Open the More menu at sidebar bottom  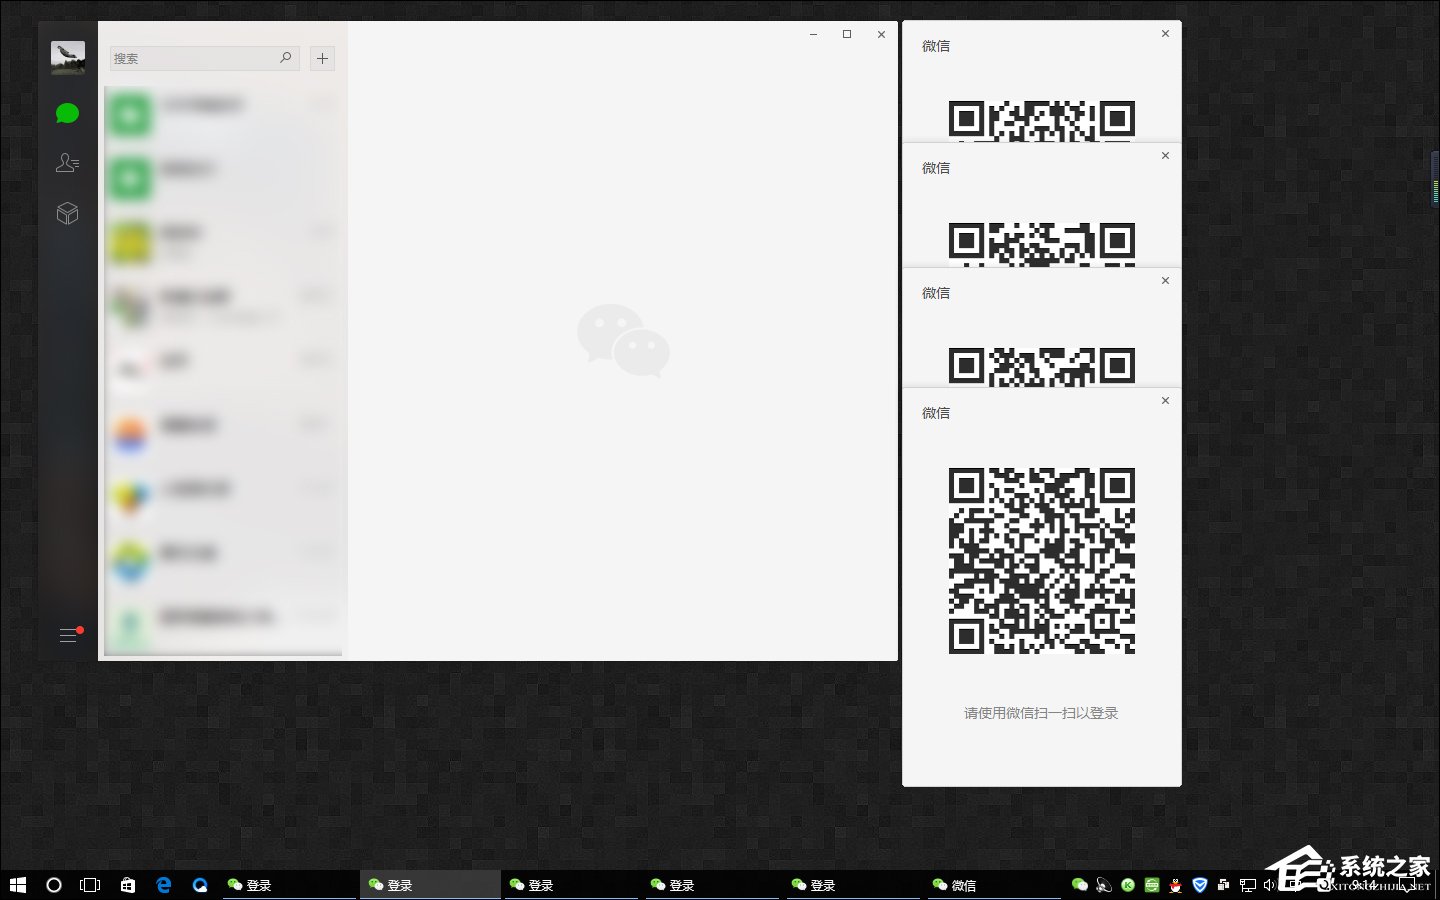tap(68, 635)
